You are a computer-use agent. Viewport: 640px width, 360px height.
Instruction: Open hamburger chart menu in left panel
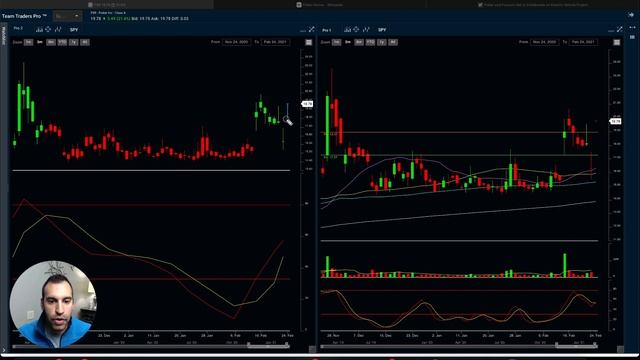309,42
